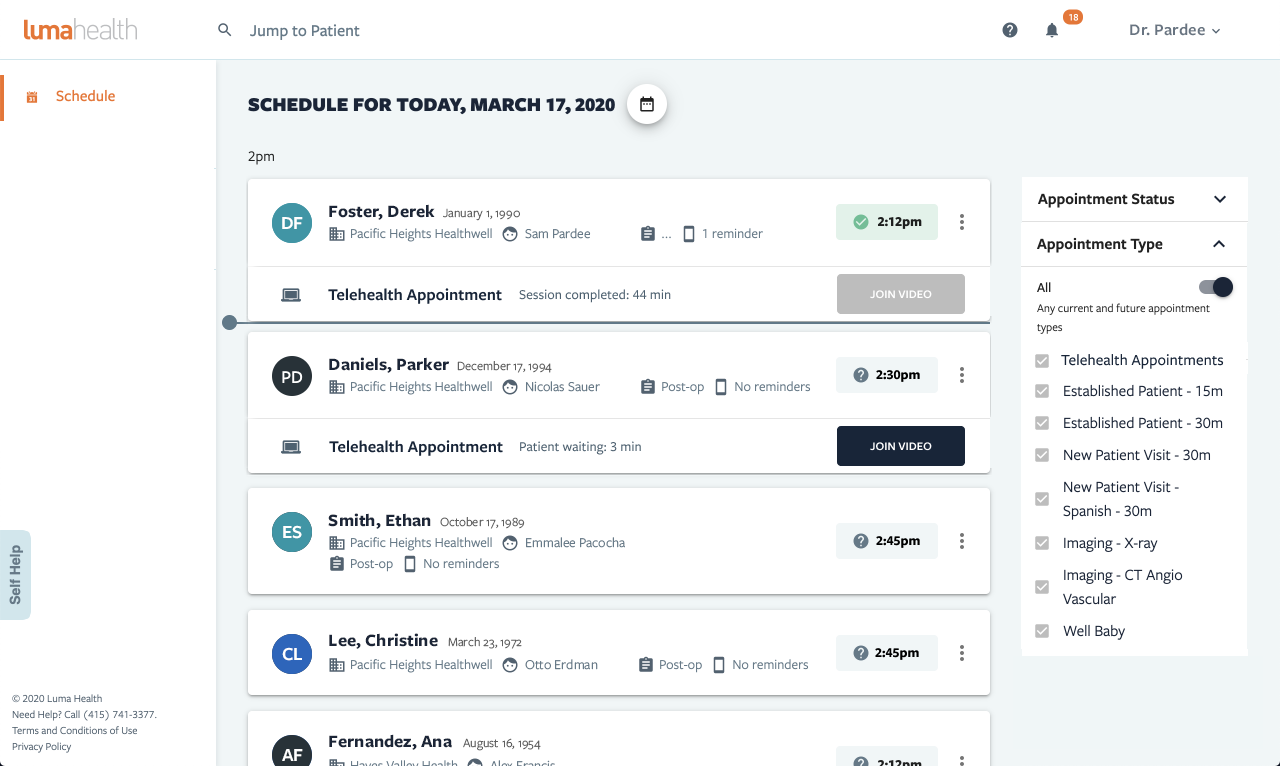1280x766 pixels.
Task: Open the Privacy Policy link
Action: (x=42, y=747)
